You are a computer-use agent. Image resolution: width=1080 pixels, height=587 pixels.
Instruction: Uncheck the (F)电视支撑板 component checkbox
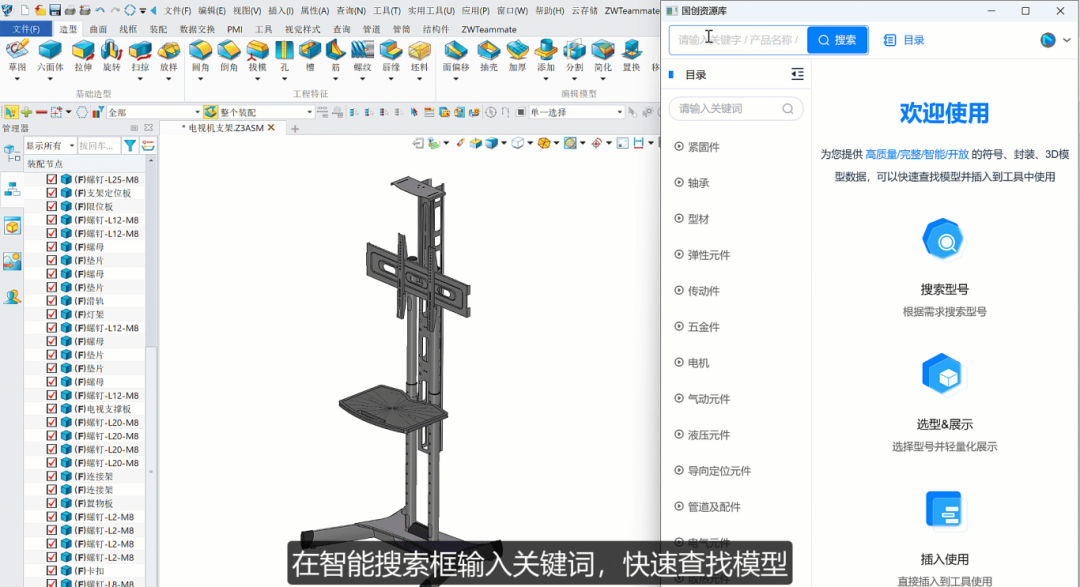click(x=52, y=409)
